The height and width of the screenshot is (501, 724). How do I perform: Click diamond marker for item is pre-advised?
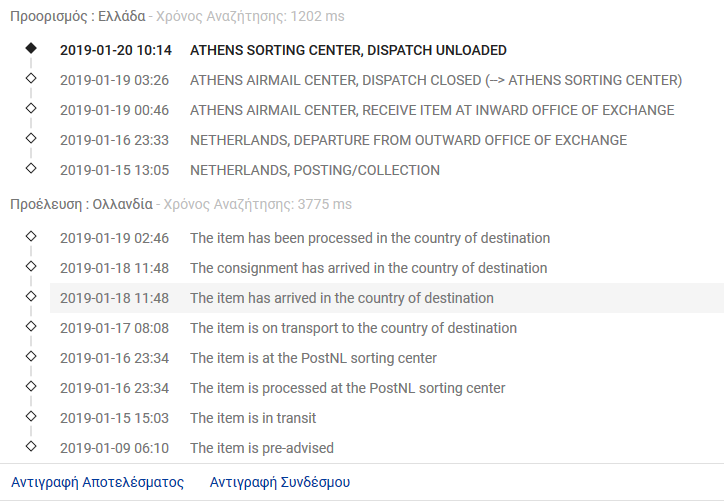31,446
